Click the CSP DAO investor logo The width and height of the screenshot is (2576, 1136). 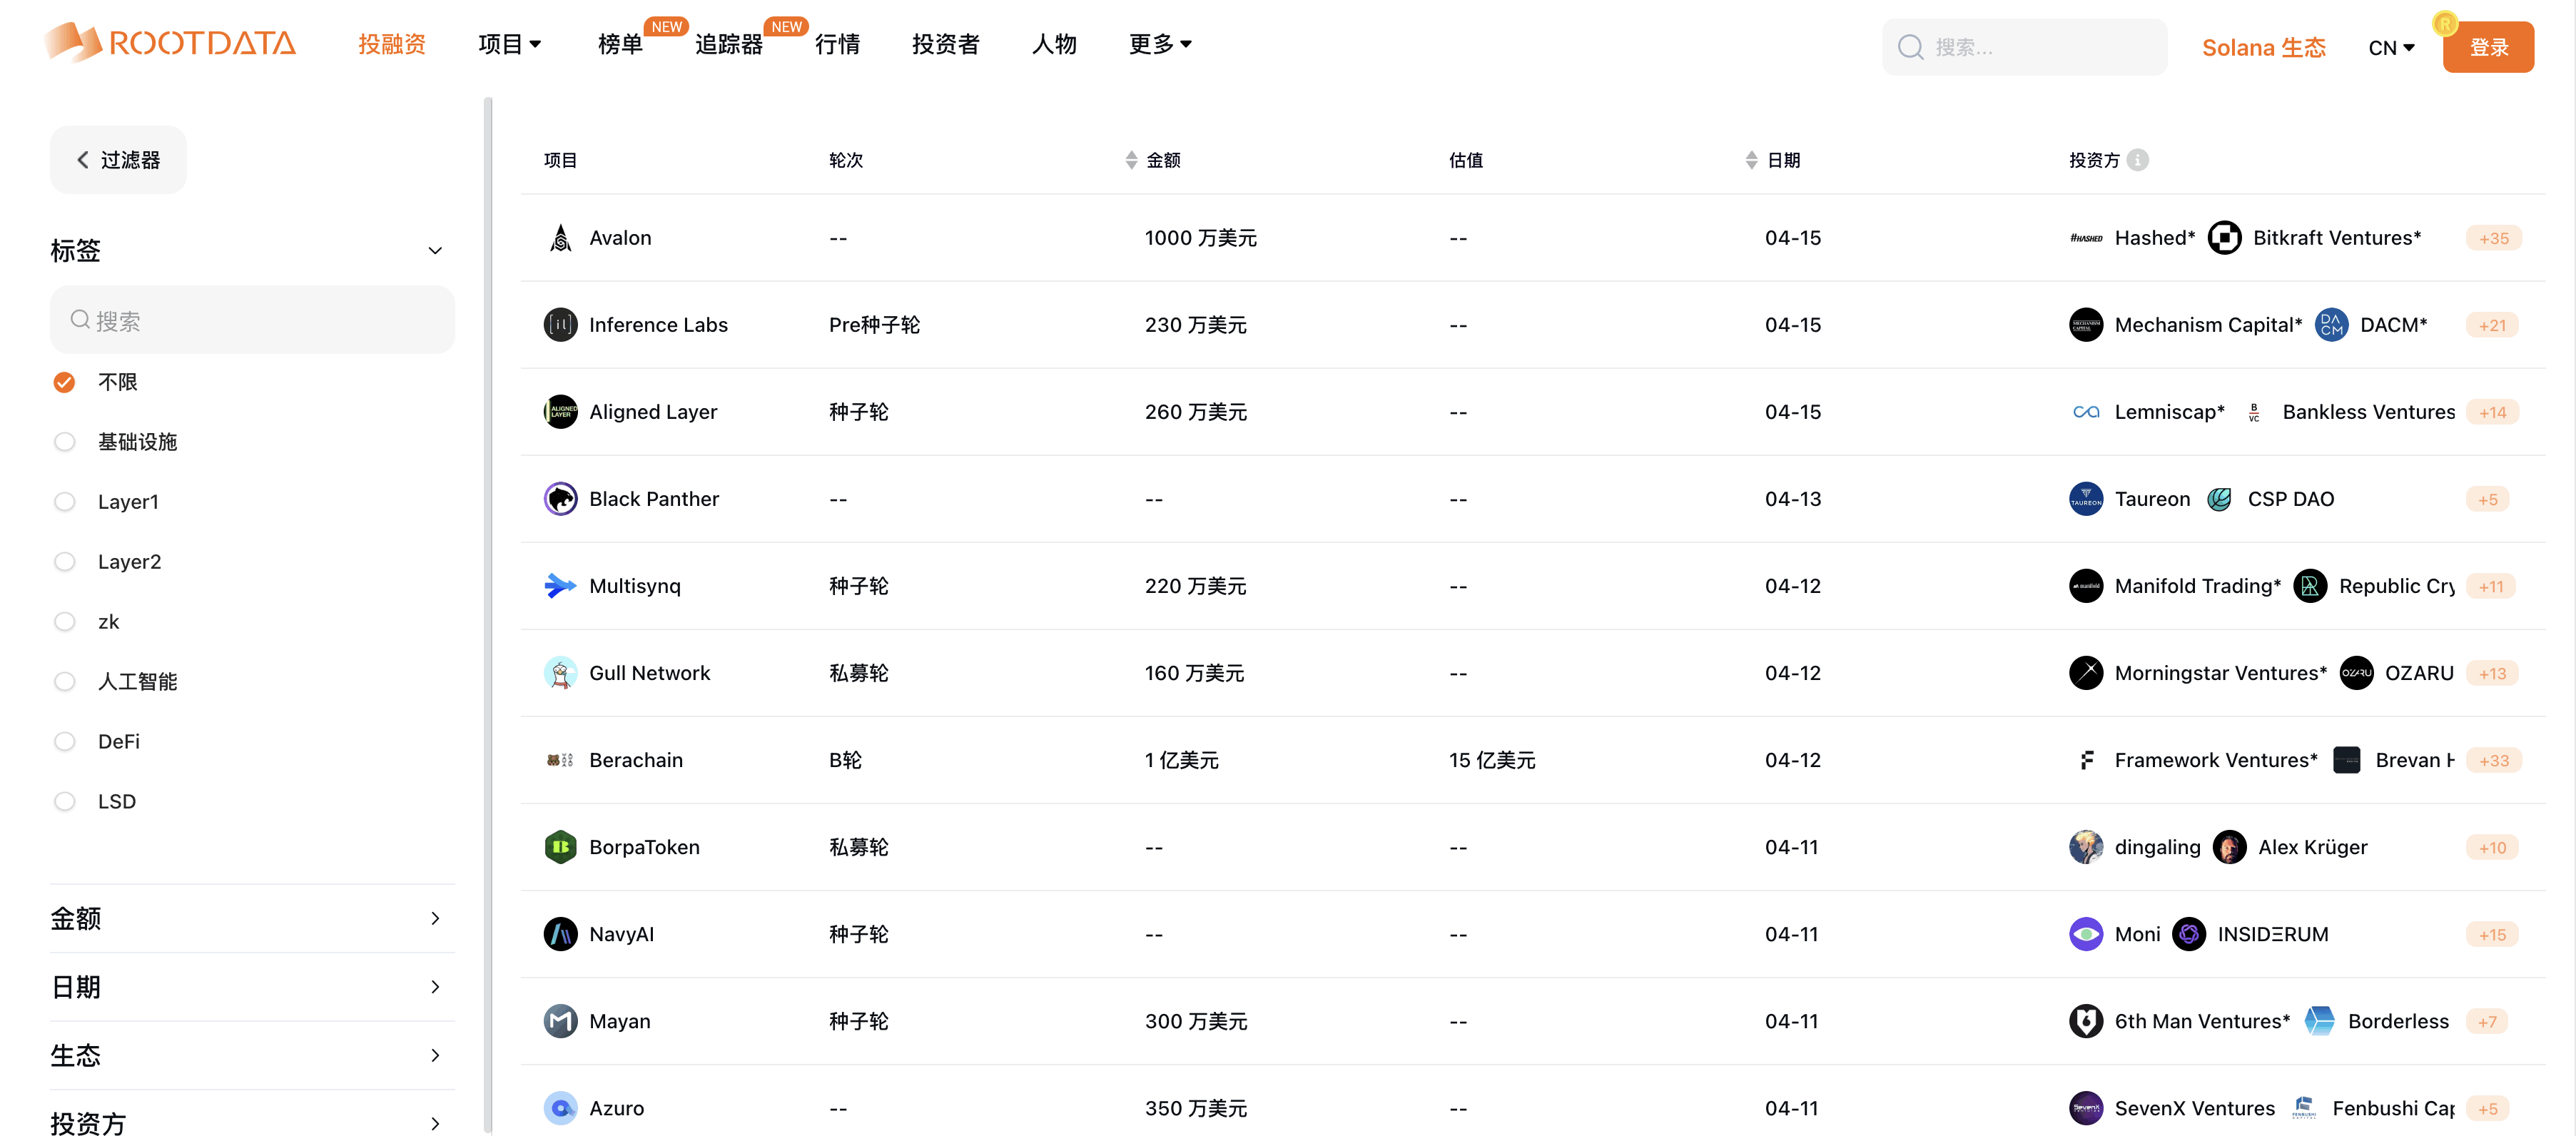2219,499
